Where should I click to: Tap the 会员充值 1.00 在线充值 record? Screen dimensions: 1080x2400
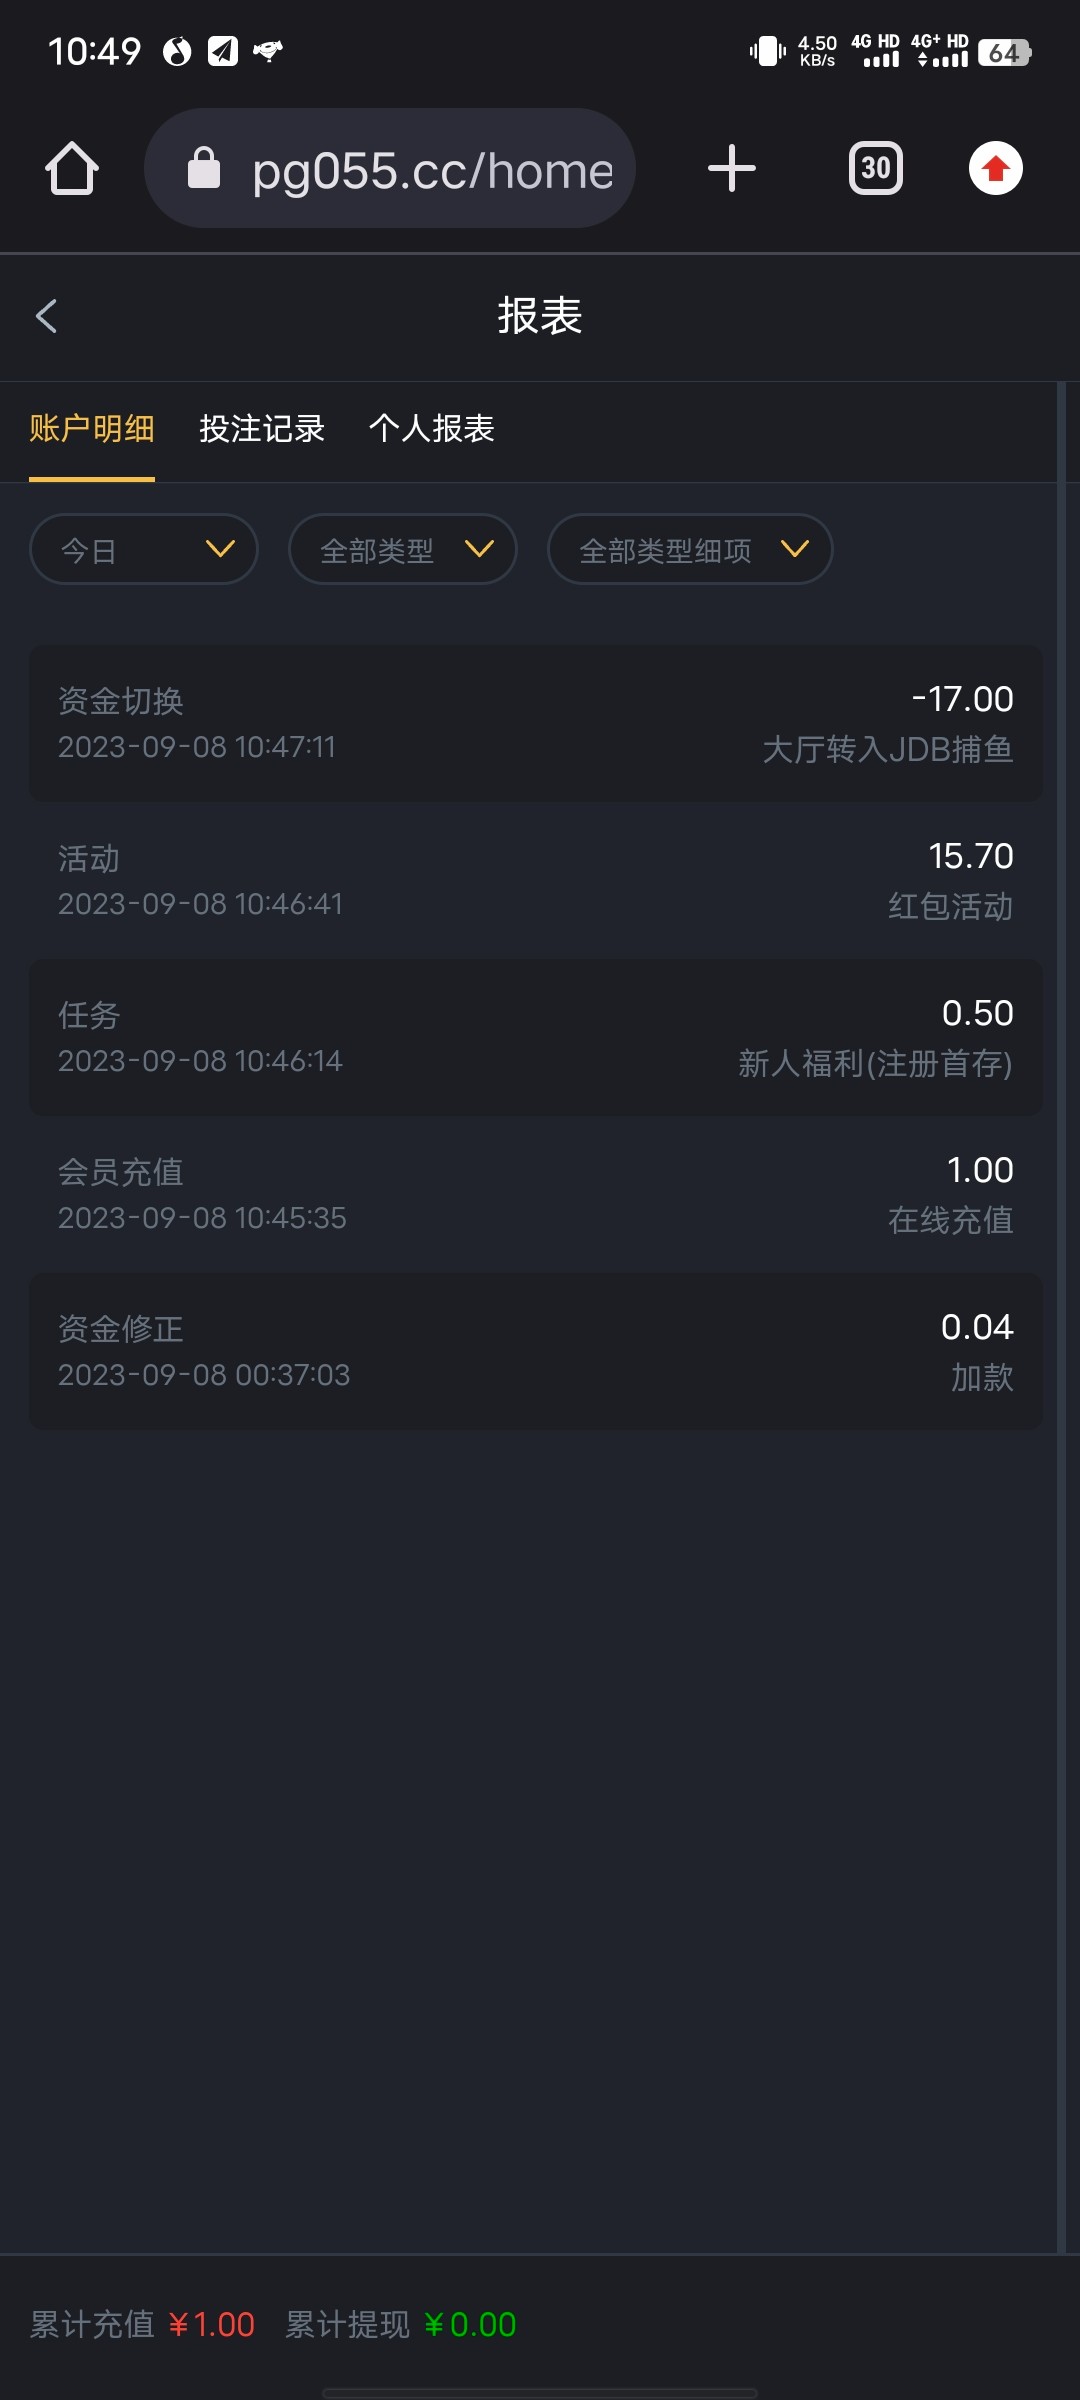point(536,1194)
